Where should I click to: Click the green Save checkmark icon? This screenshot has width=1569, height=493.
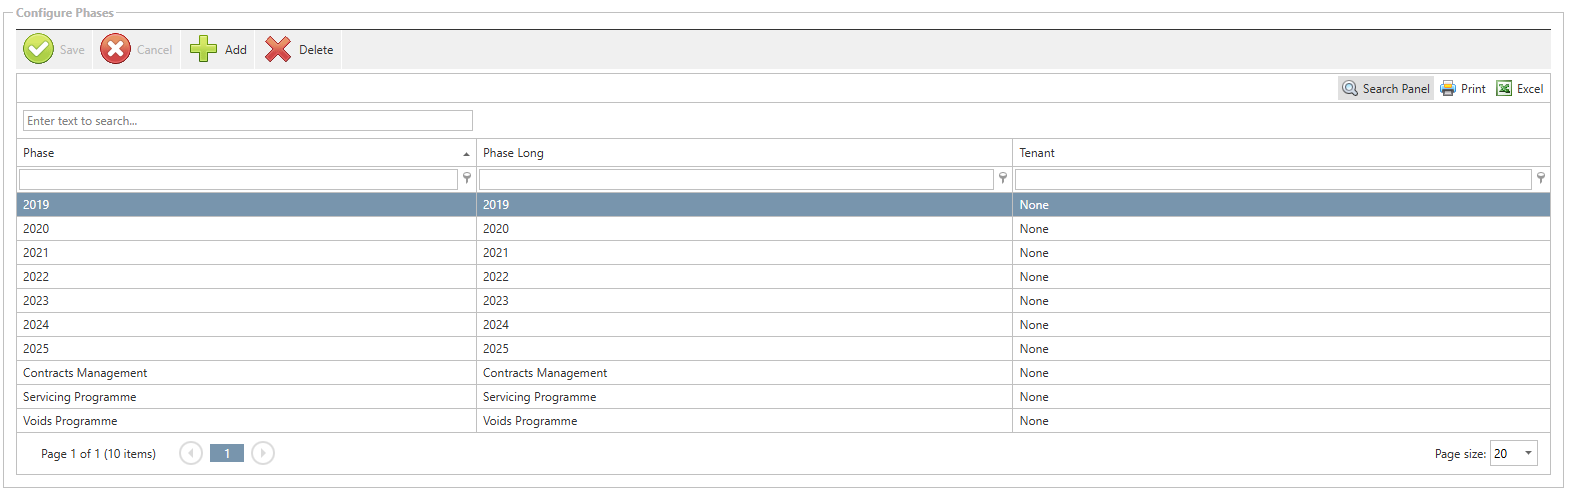pyautogui.click(x=38, y=49)
